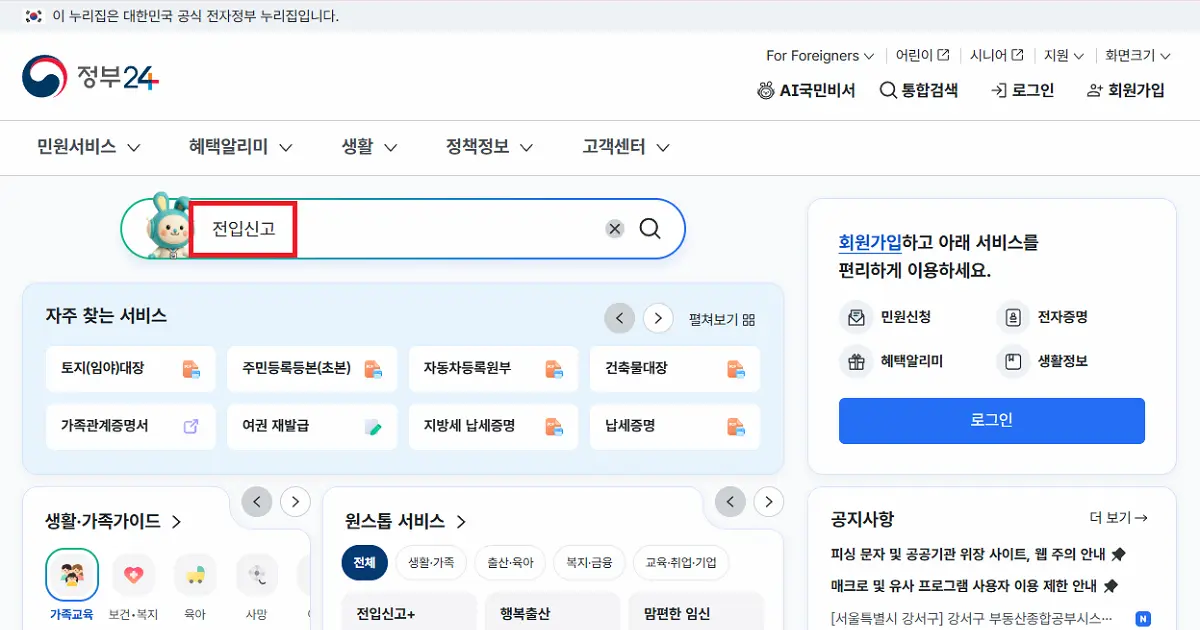Open the 원스톱 서비스 heading link
1200x630 pixels.
pos(406,522)
